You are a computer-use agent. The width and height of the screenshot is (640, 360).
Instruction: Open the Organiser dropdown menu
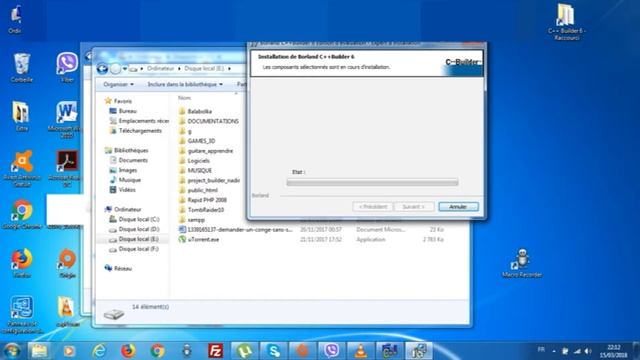[x=118, y=84]
